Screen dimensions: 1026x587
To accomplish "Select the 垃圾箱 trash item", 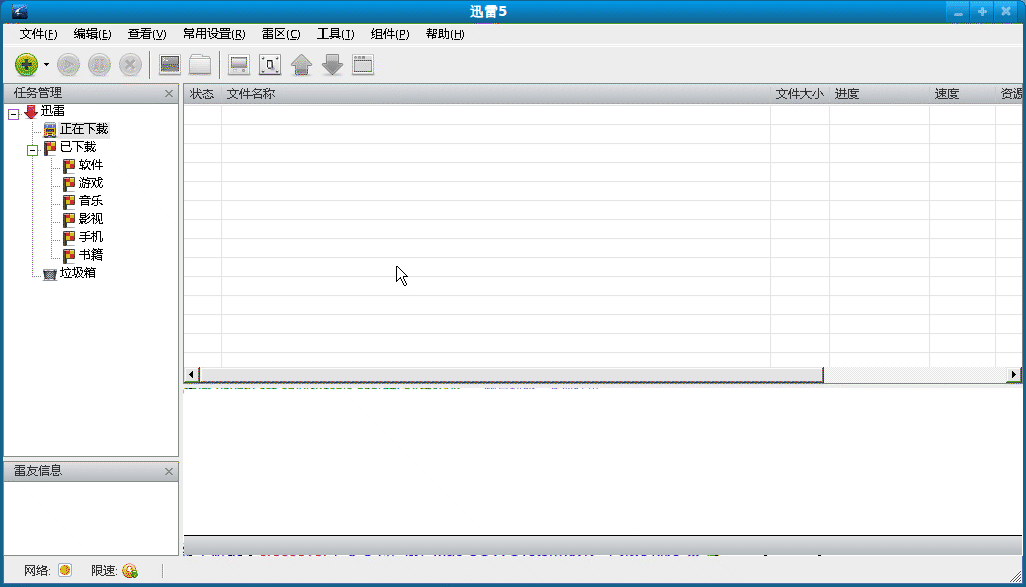I will pyautogui.click(x=78, y=273).
